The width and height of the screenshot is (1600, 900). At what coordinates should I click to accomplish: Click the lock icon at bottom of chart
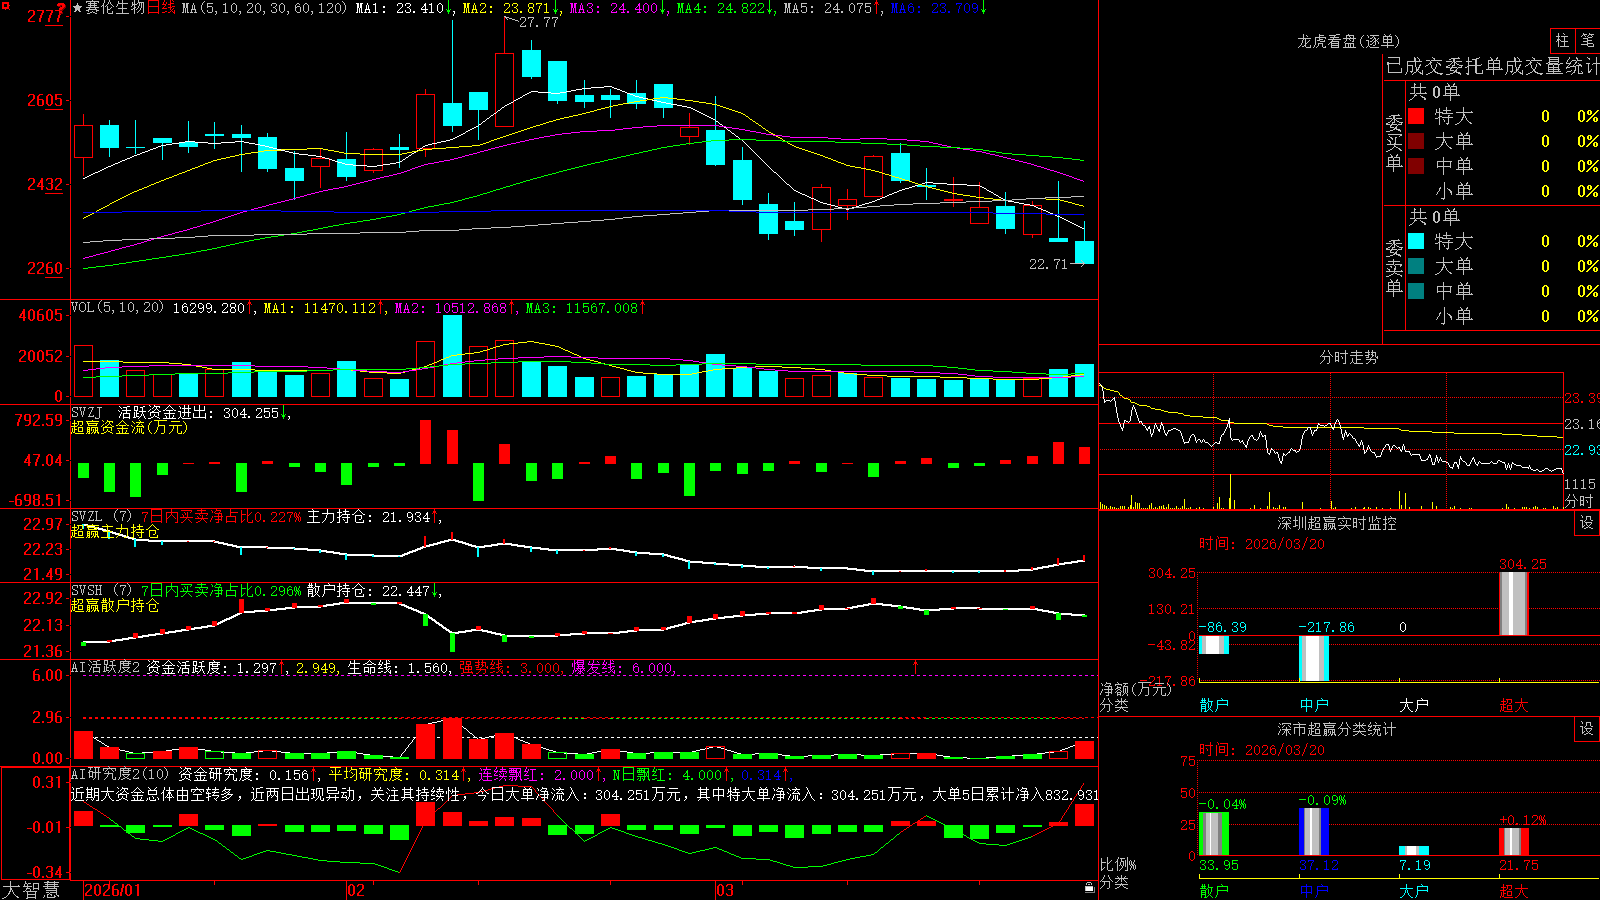tap(1089, 887)
